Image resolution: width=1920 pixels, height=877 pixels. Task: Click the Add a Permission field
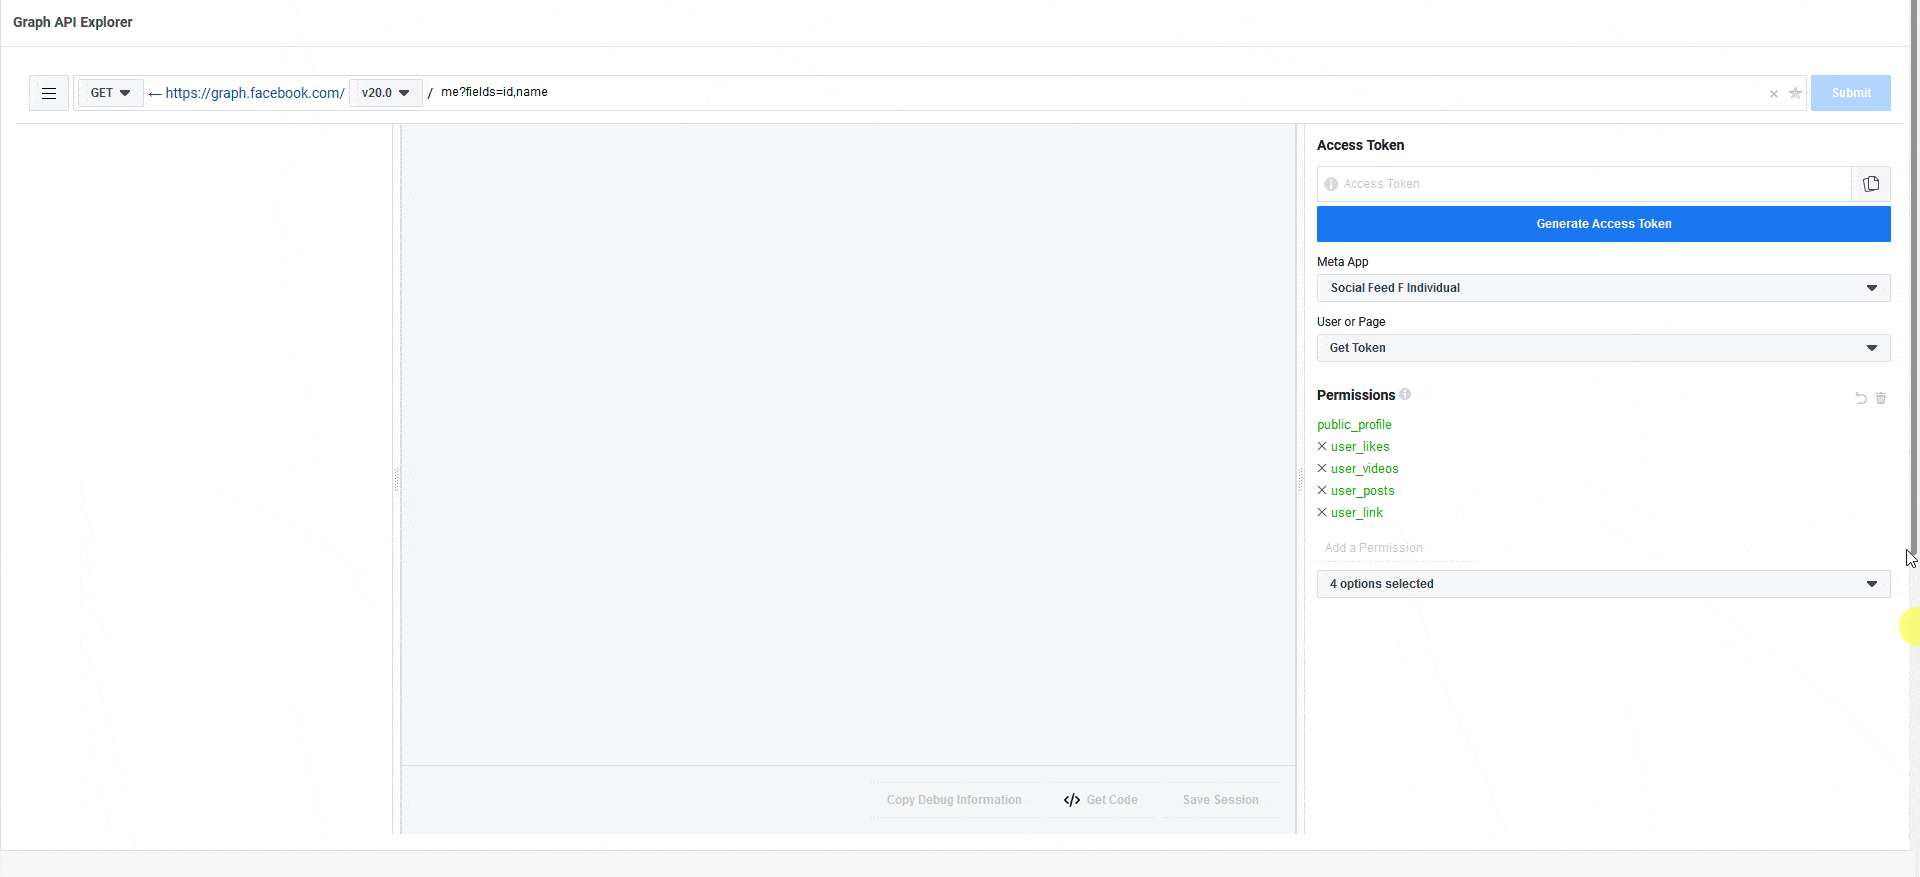1396,548
